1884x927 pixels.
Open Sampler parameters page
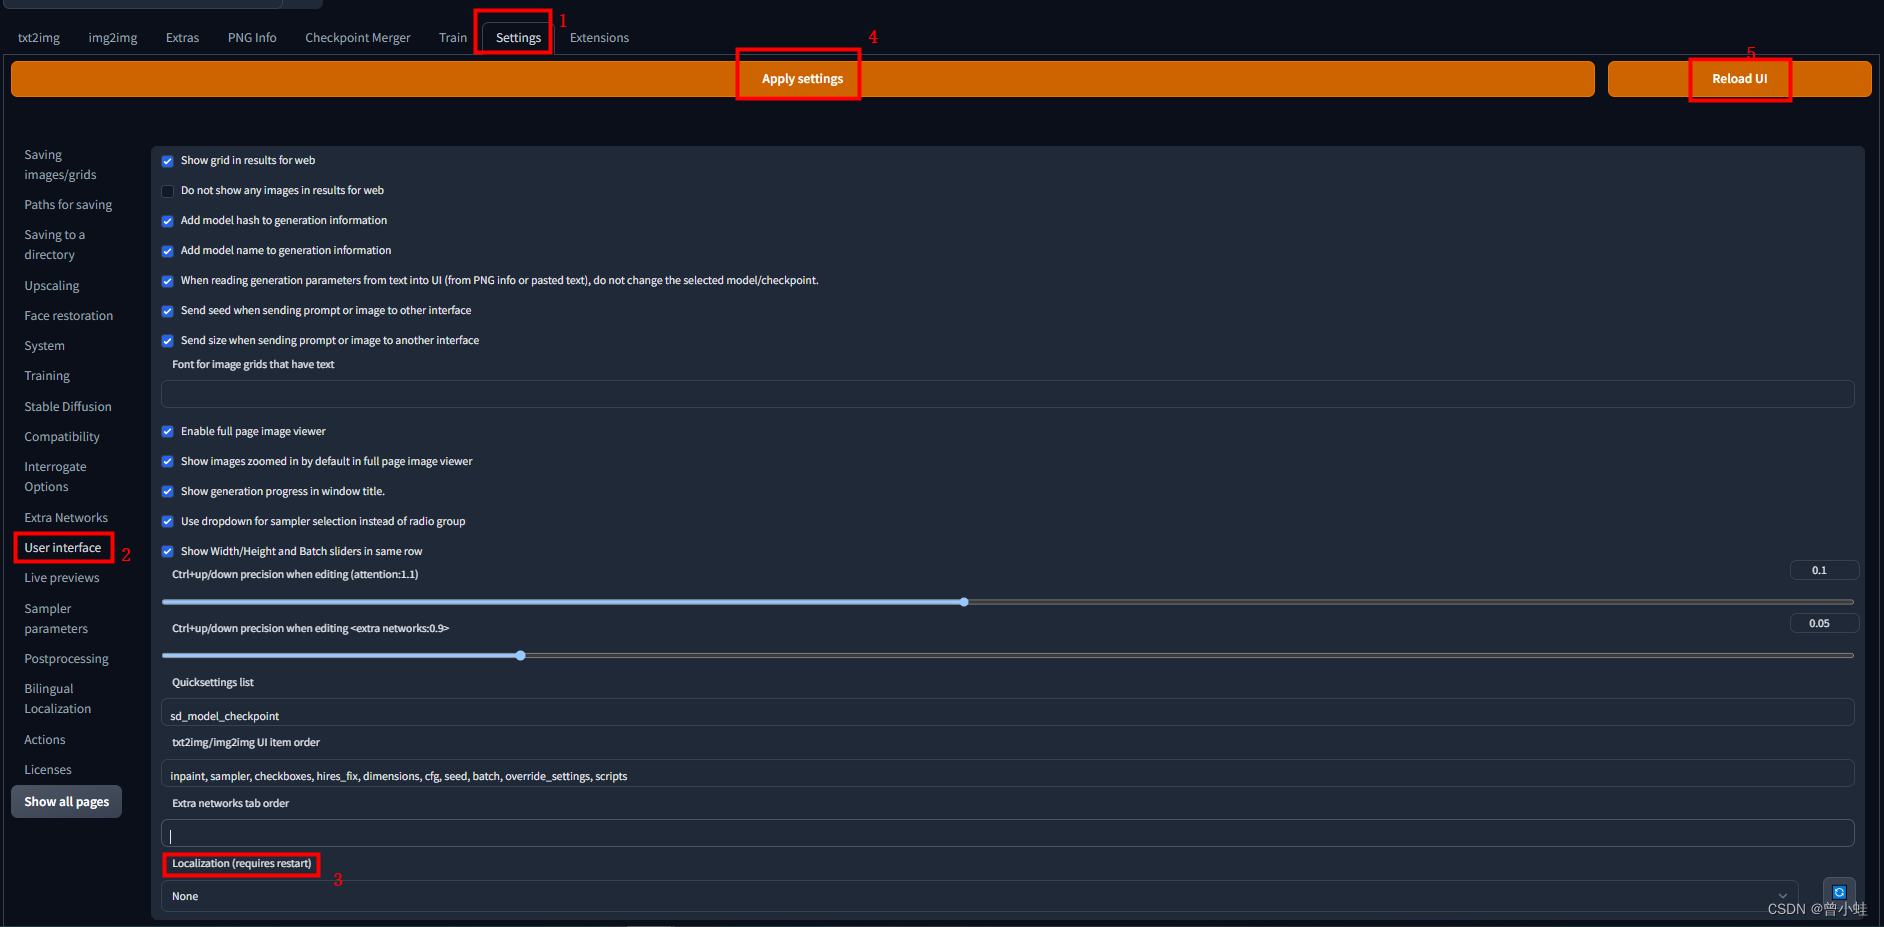(56, 619)
